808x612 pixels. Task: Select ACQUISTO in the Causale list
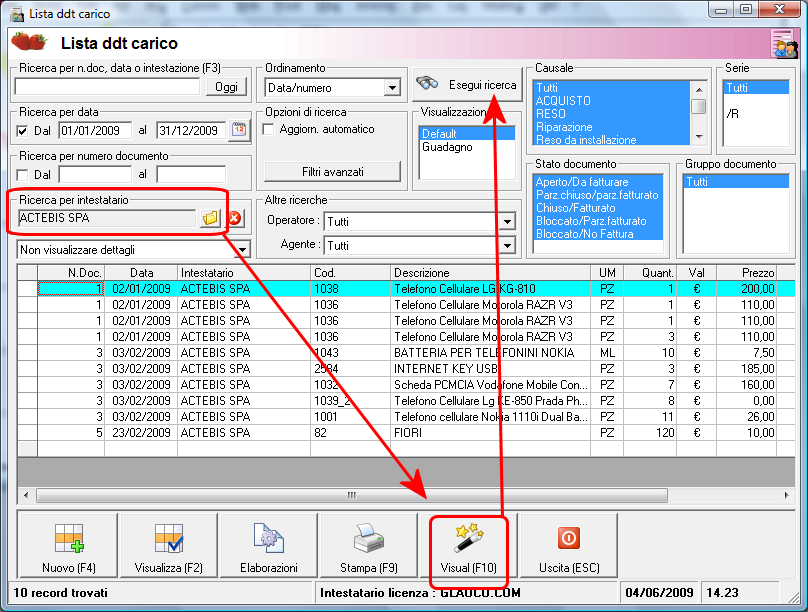point(612,101)
